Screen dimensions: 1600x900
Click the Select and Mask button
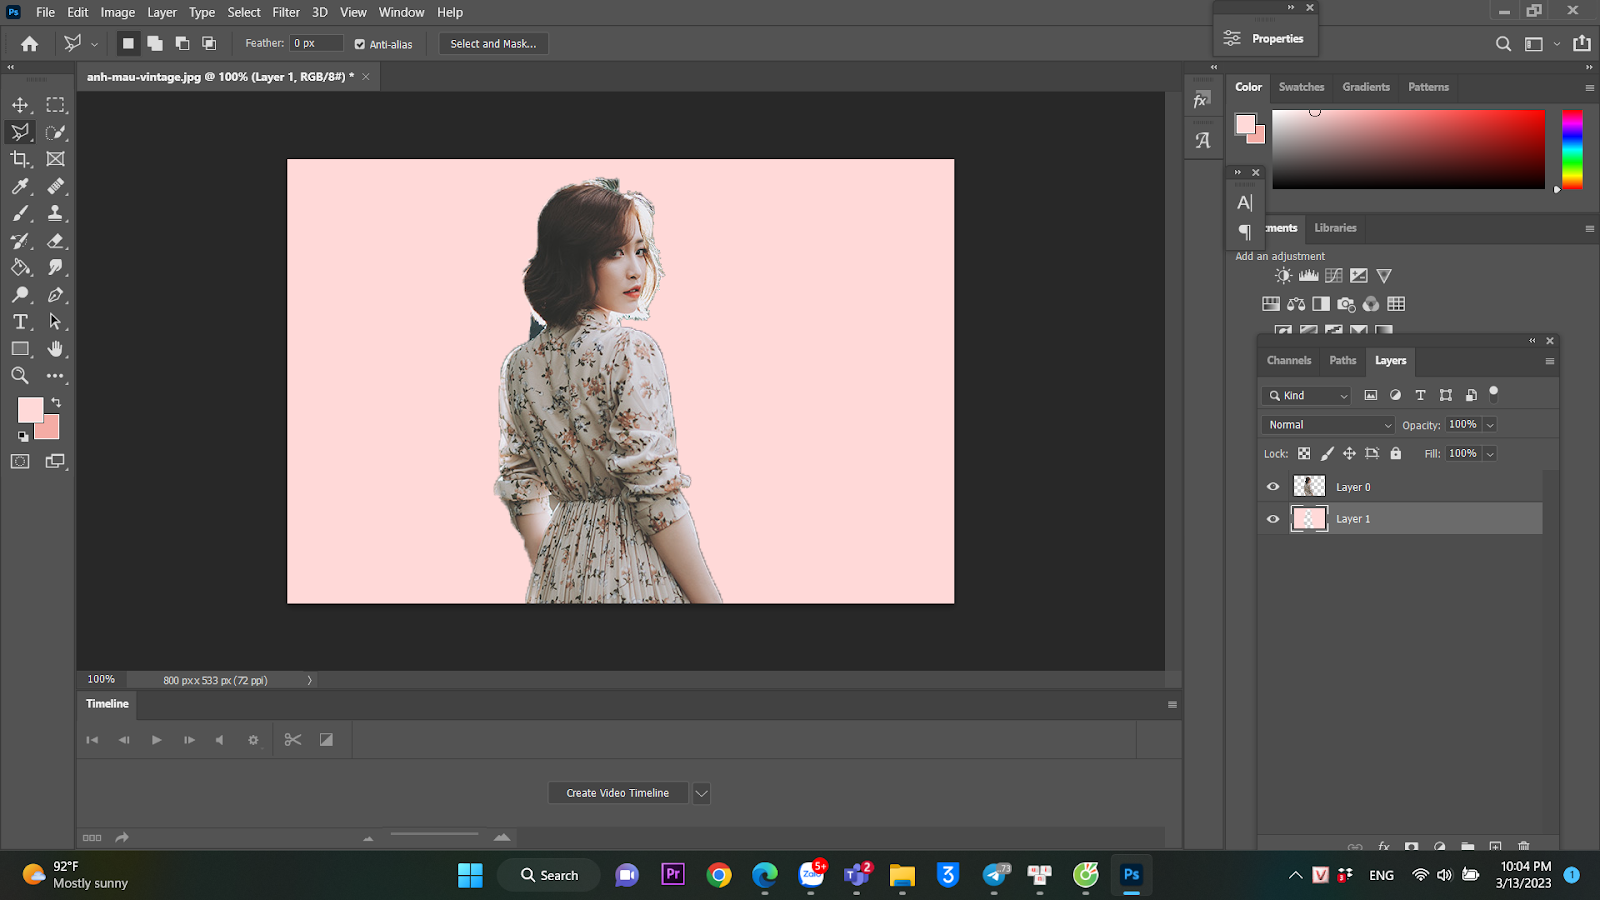pos(493,44)
